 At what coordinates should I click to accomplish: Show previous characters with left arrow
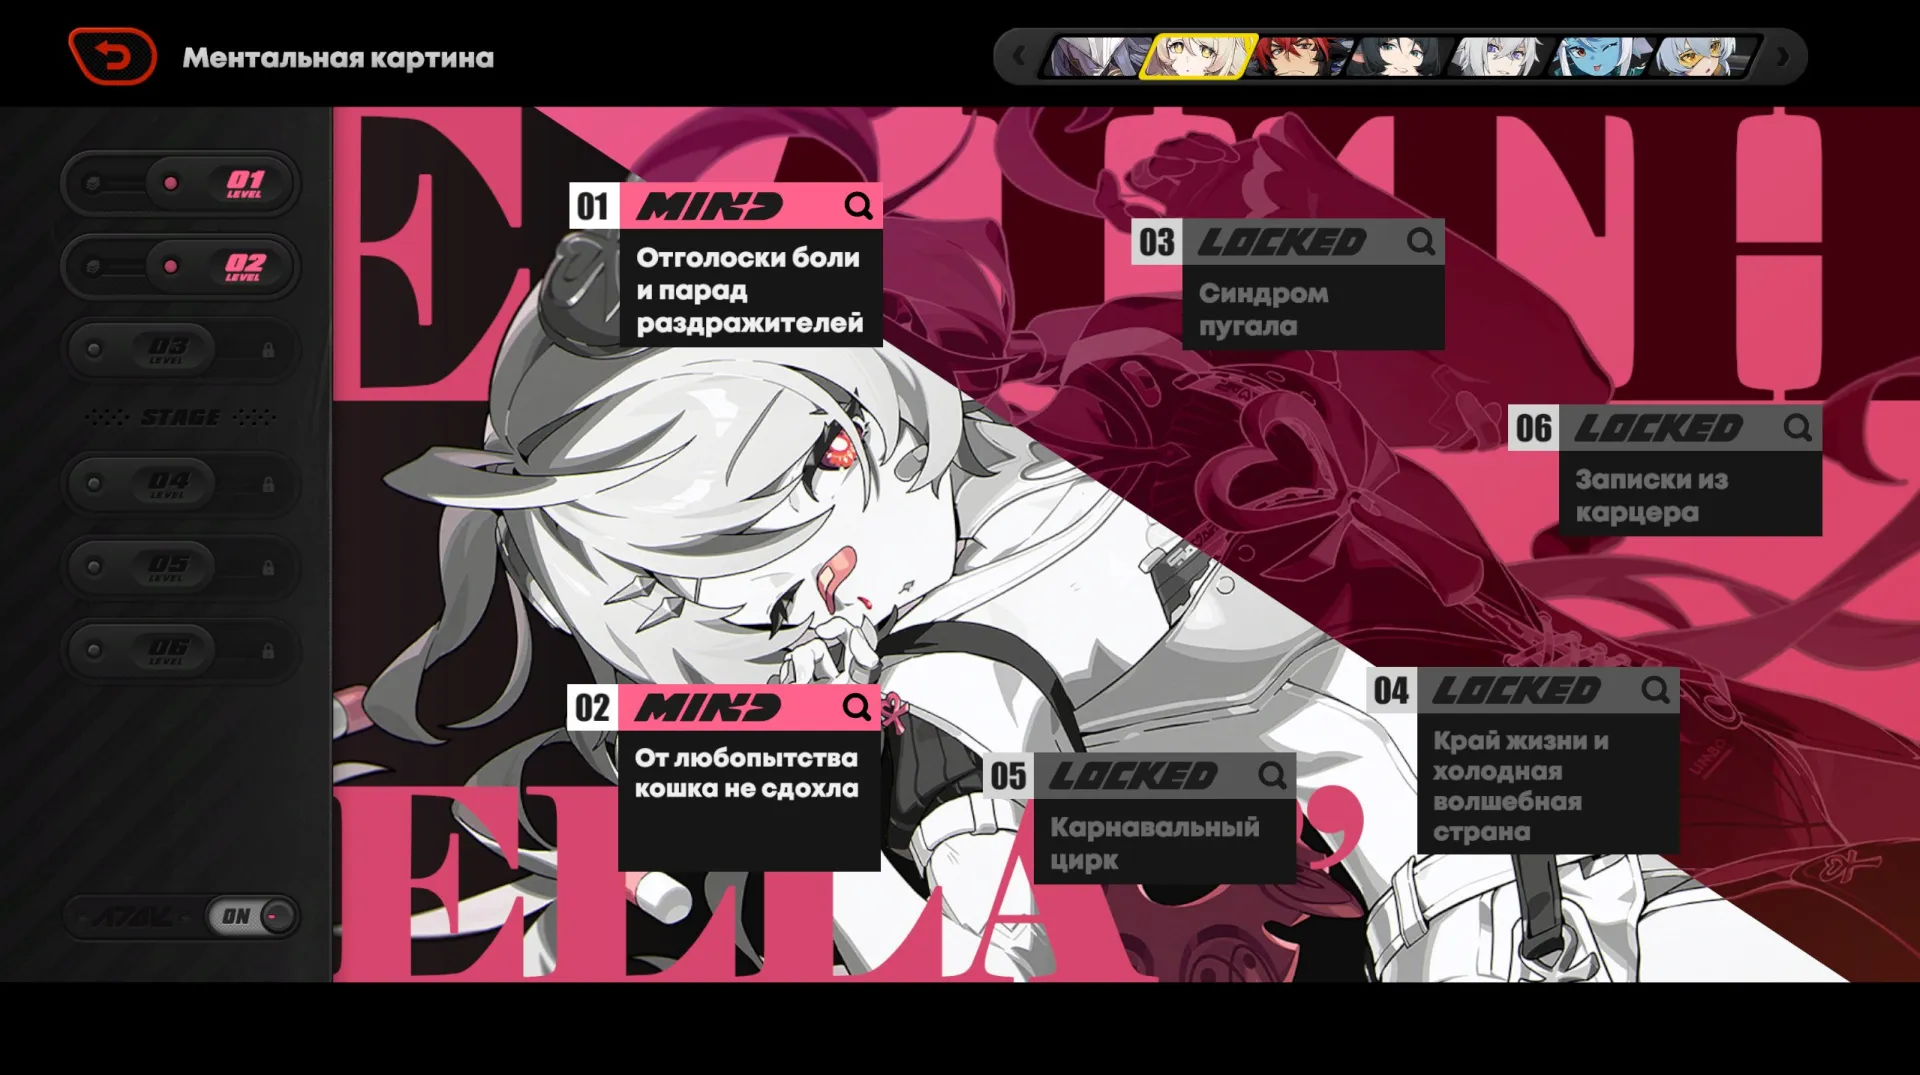pos(1018,56)
